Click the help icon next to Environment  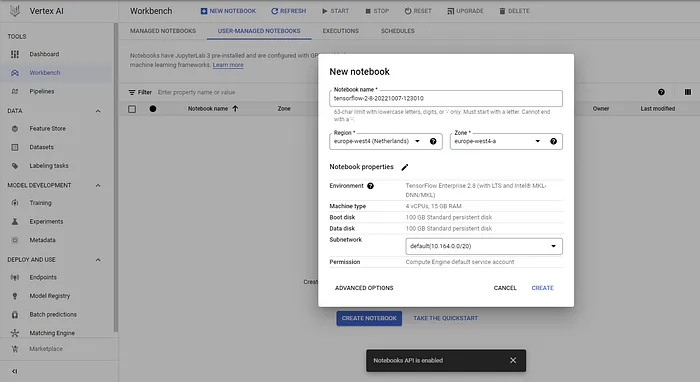[x=371, y=186]
